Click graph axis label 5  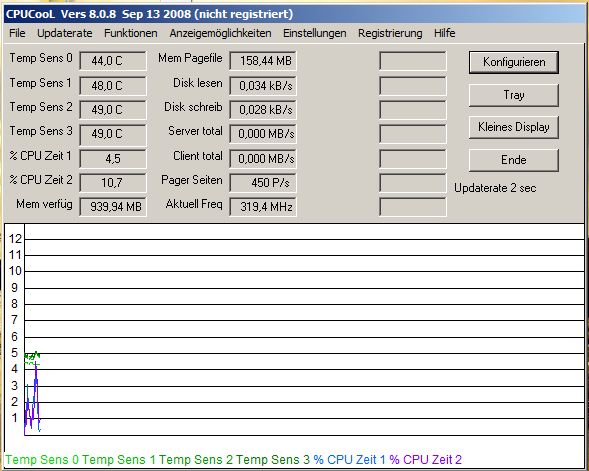tap(14, 353)
